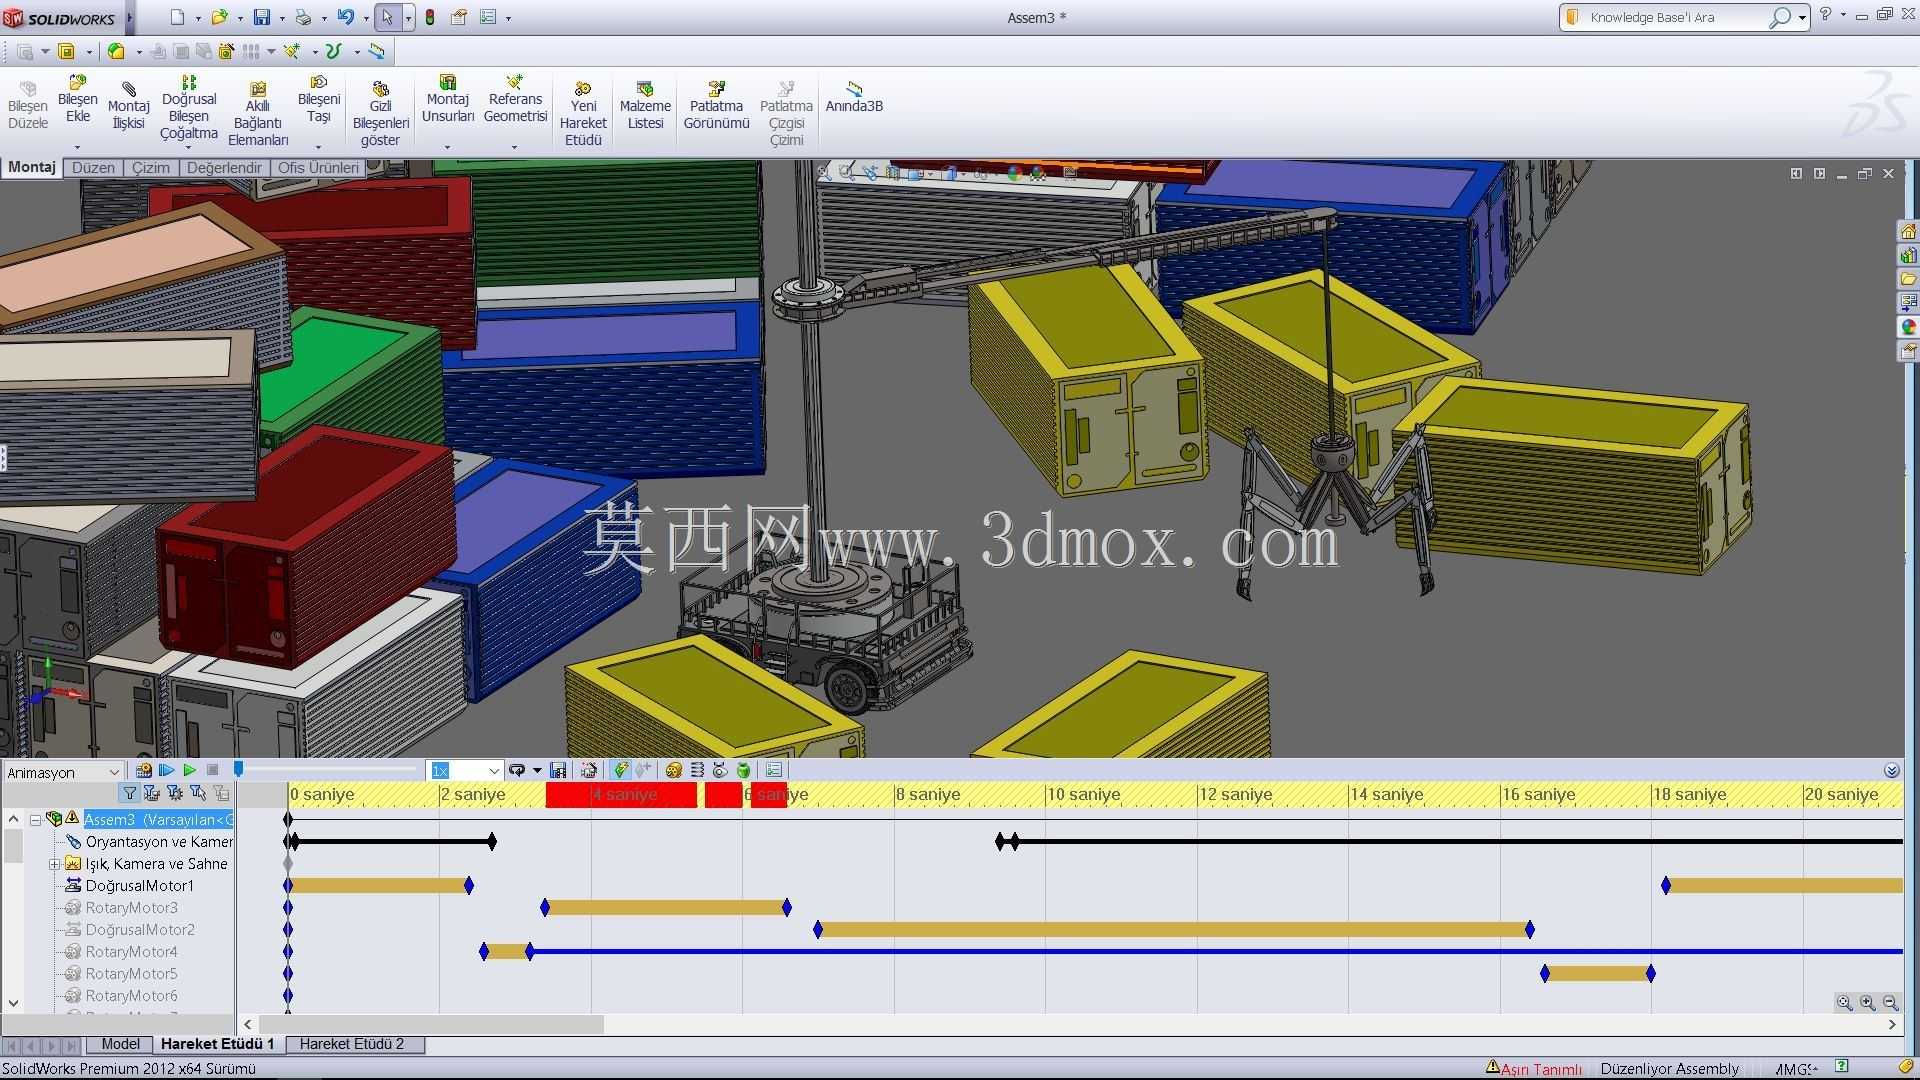1920x1080 pixels.
Task: Click the New document icon
Action: click(x=177, y=17)
